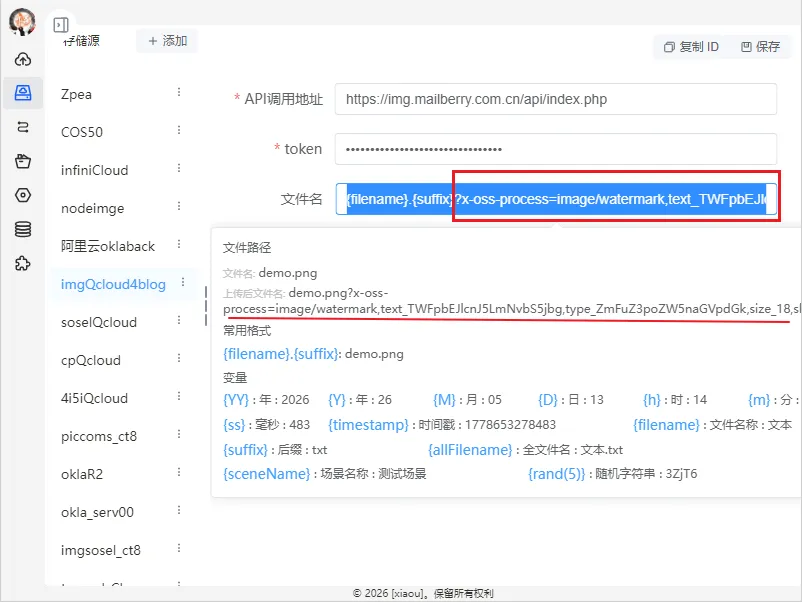Select the storage source drive icon
802x602 pixels.
[23, 93]
